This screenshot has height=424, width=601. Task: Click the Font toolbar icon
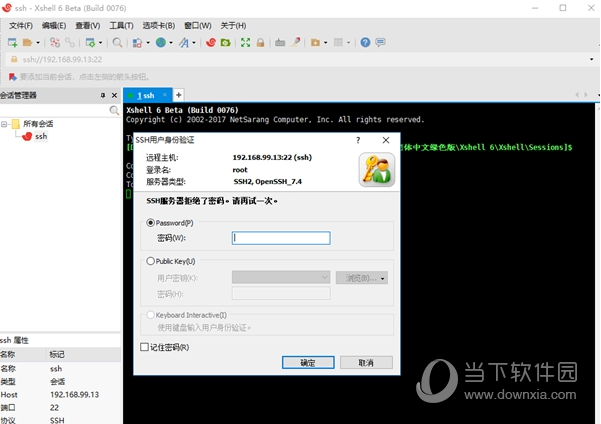pos(184,43)
